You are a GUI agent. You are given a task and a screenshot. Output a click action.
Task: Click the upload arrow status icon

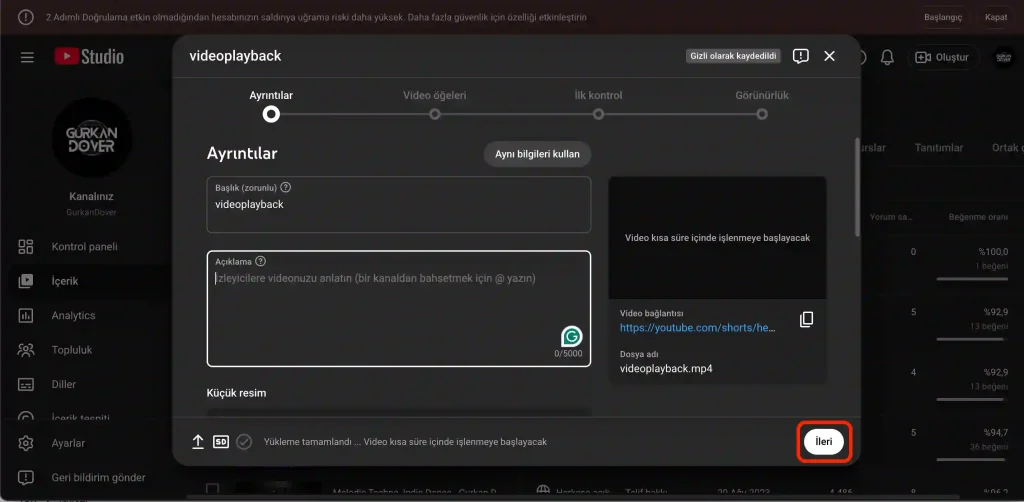click(198, 442)
